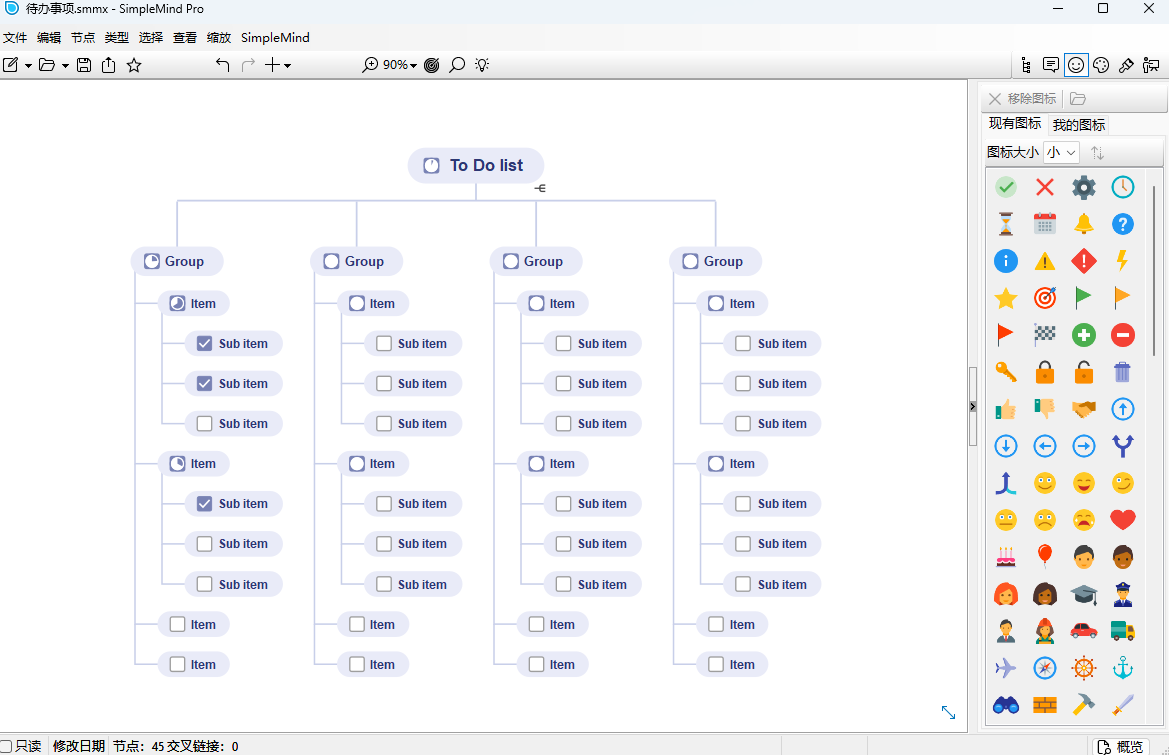Select the blue clock icon from the icon library
1169x755 pixels.
click(1123, 187)
